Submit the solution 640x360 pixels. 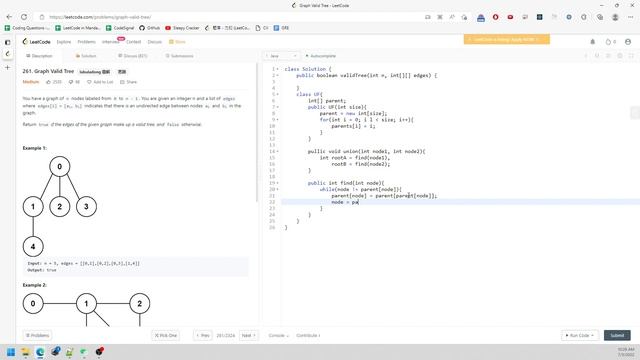[x=617, y=336]
